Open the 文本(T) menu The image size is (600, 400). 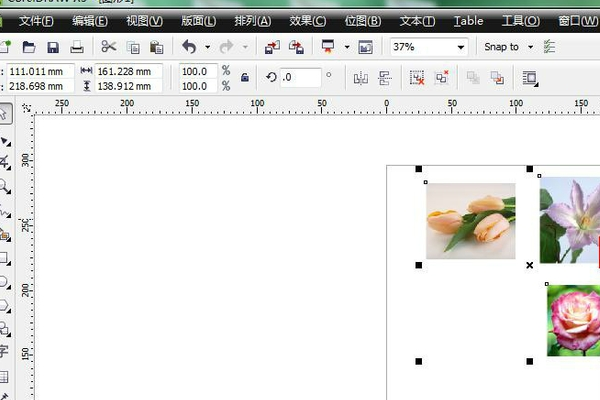[x=417, y=21]
